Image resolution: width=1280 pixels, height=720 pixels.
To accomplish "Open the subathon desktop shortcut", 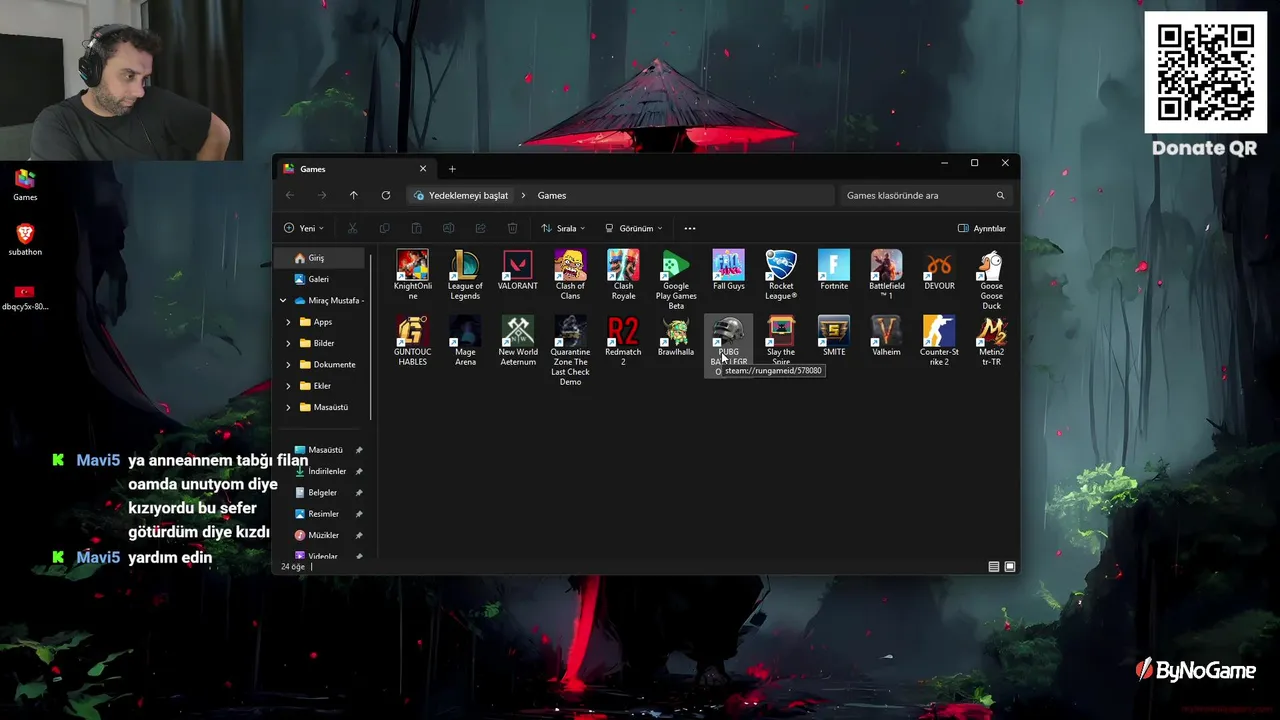I will [25, 240].
